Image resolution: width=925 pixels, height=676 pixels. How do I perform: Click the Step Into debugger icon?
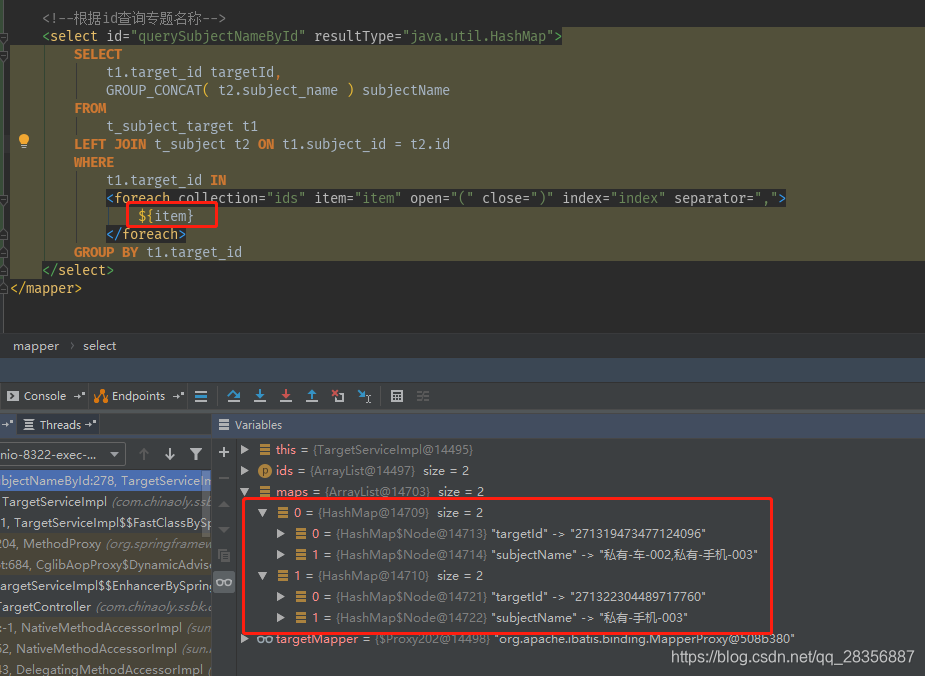[x=260, y=396]
